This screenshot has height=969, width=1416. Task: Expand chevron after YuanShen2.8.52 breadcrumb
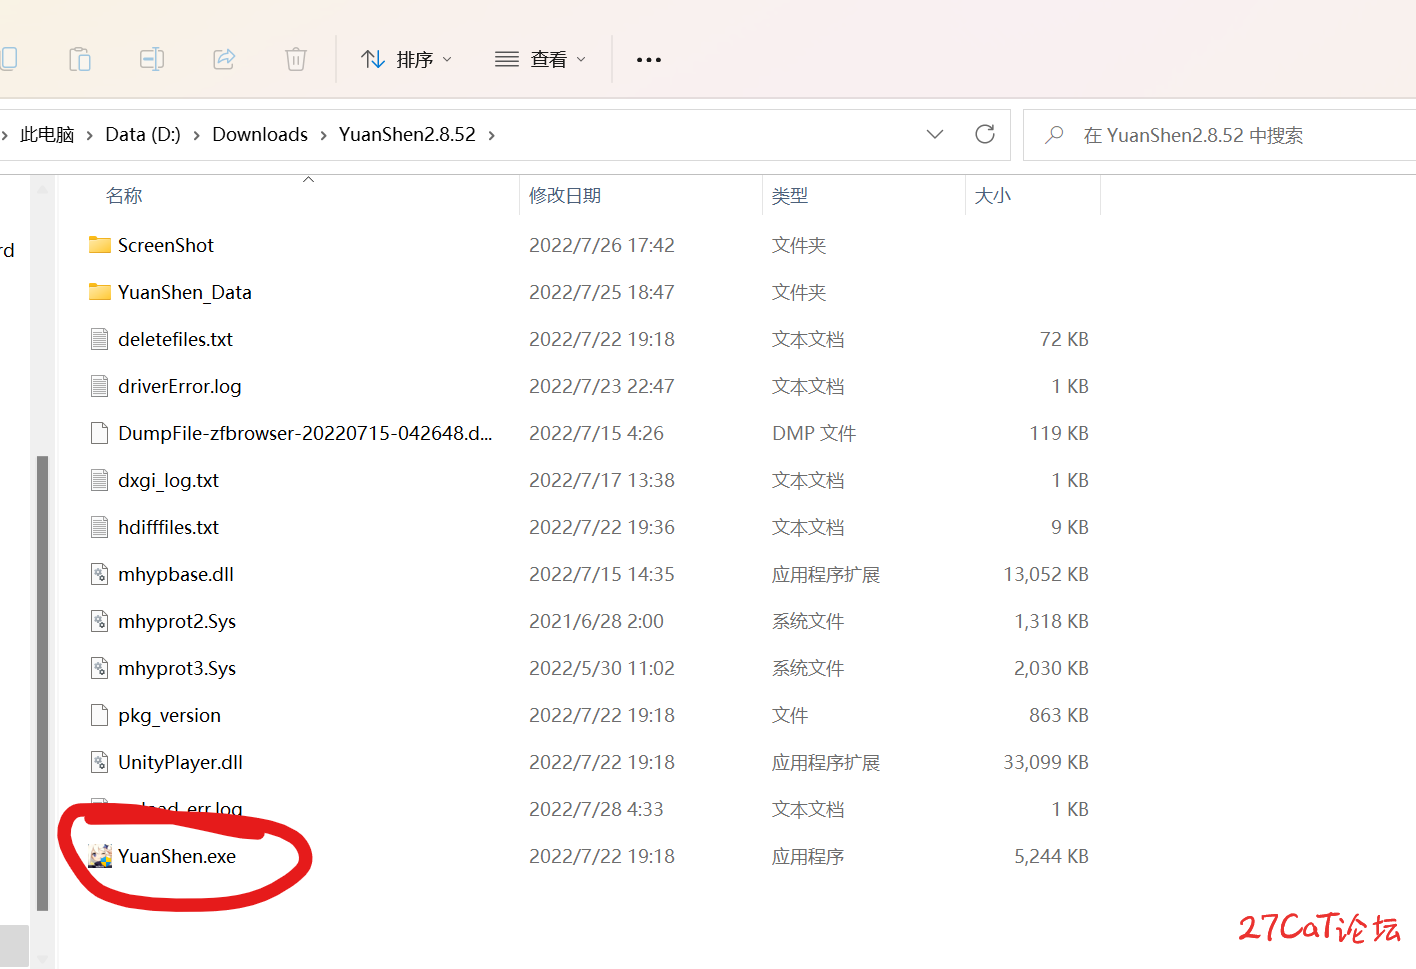coord(491,135)
